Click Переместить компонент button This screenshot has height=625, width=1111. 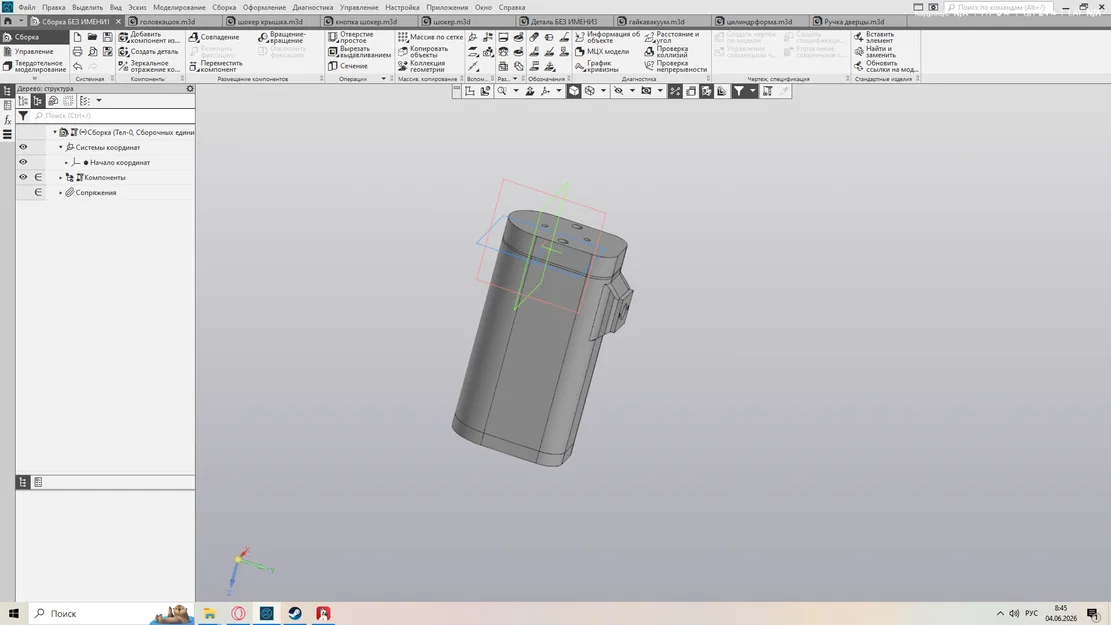[215, 66]
